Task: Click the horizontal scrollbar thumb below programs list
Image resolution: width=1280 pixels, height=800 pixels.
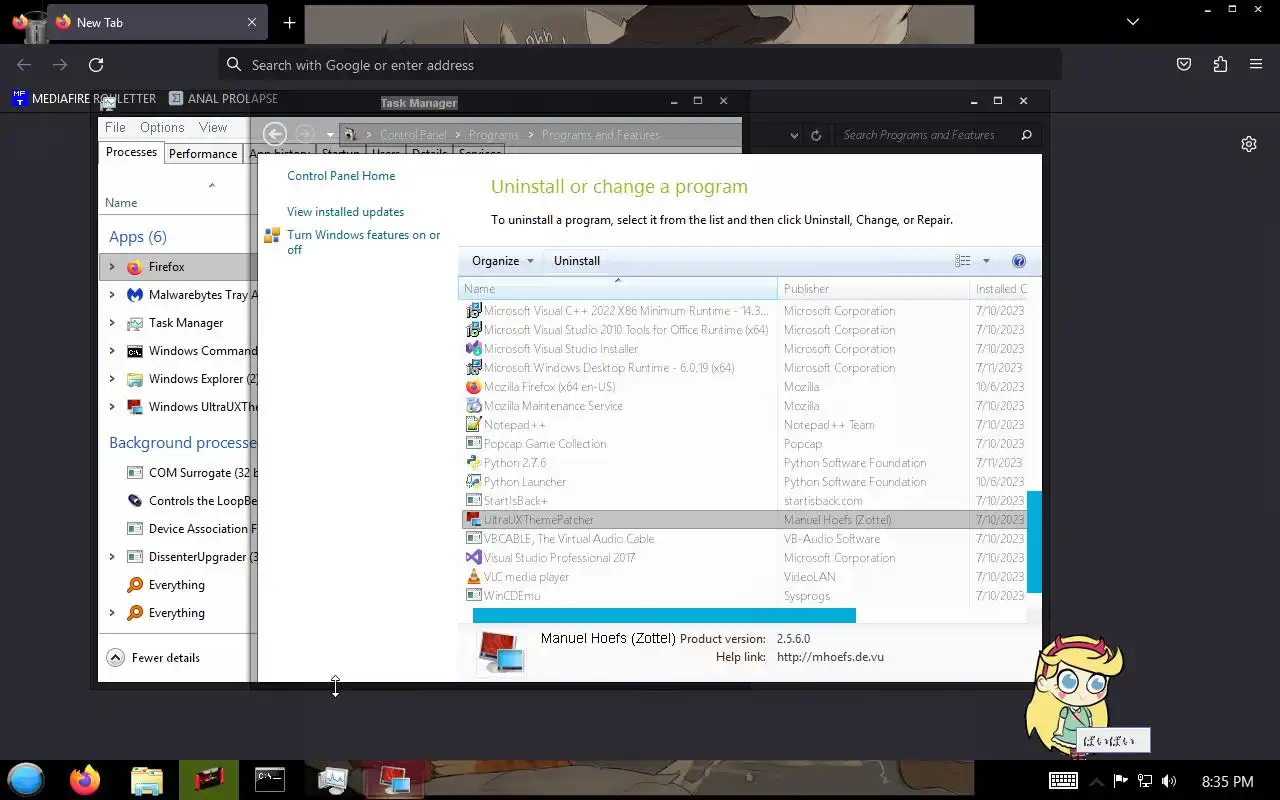Action: click(x=664, y=615)
